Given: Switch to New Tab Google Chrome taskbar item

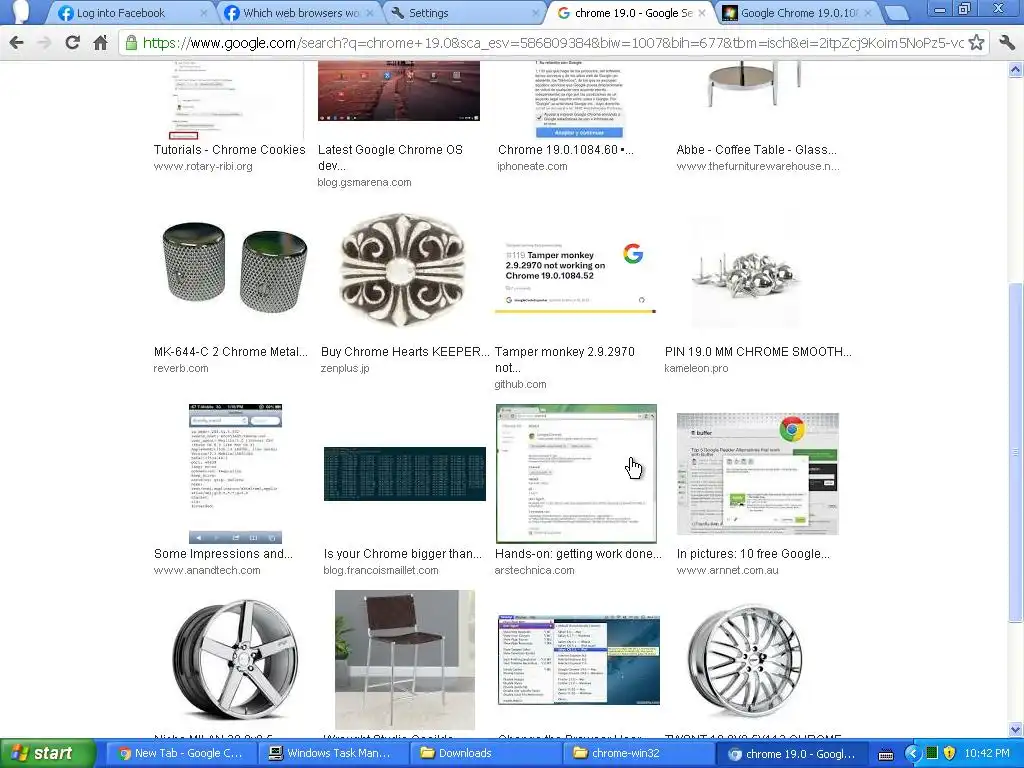Looking at the screenshot, I should pyautogui.click(x=181, y=753).
